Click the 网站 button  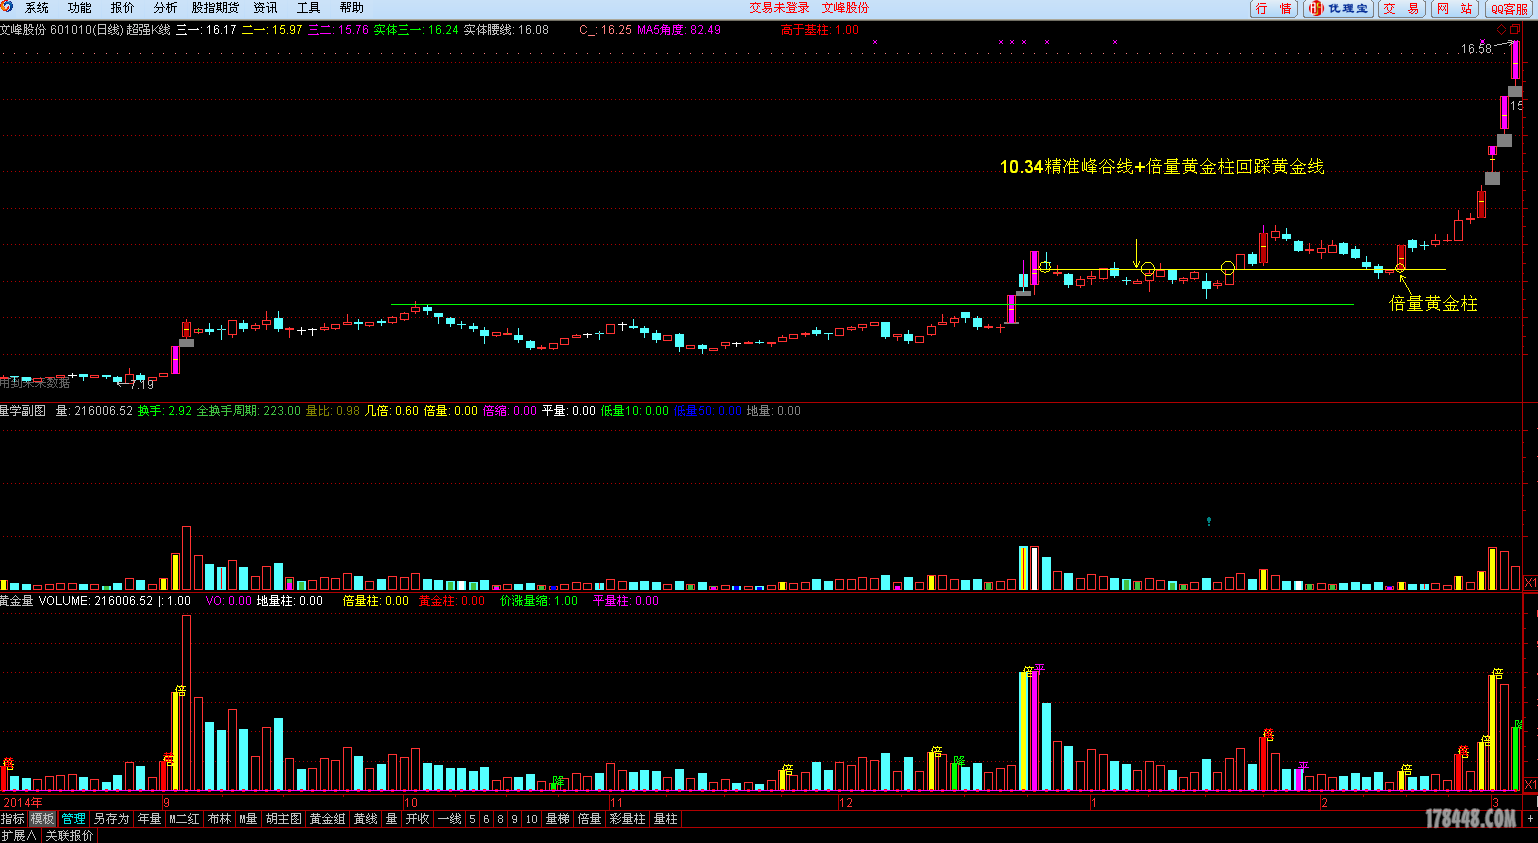pos(1455,8)
